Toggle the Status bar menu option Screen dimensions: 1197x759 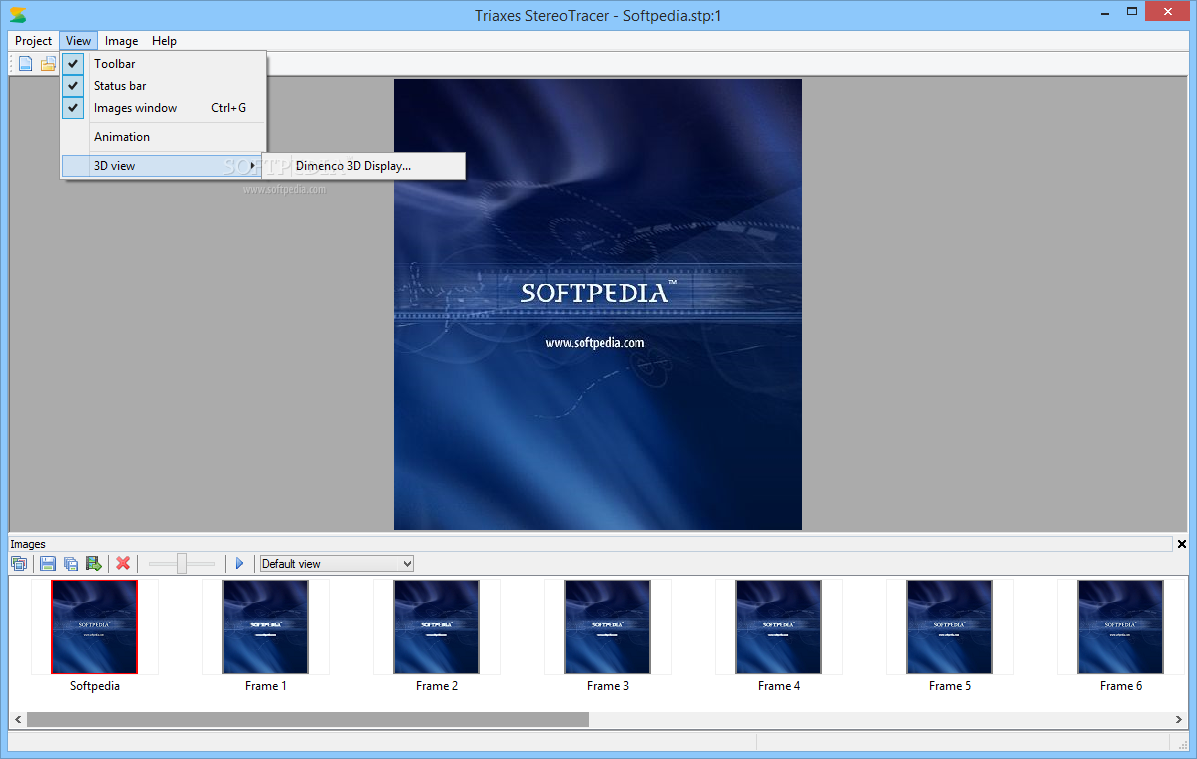[x=163, y=86]
